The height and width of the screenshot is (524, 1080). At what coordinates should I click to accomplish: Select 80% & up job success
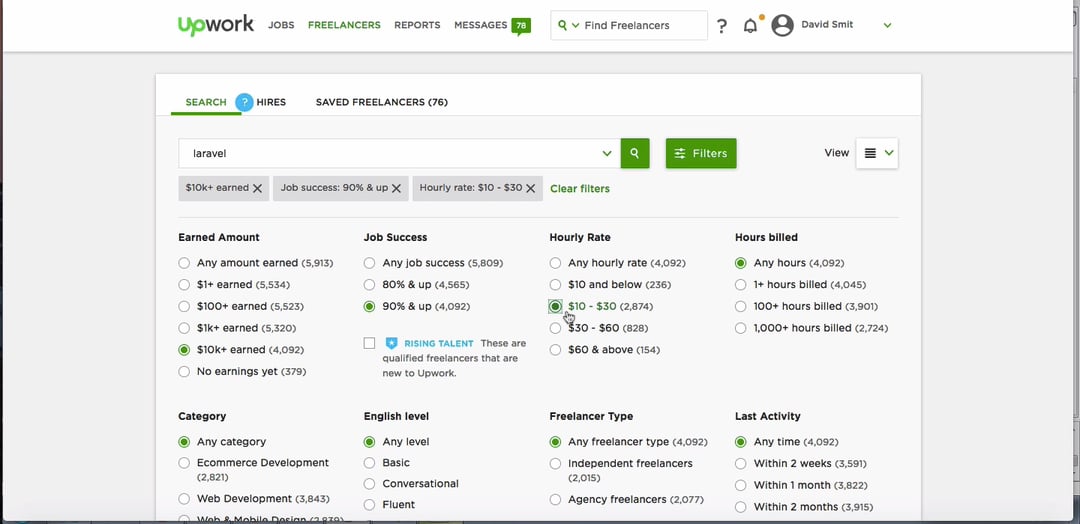369,284
